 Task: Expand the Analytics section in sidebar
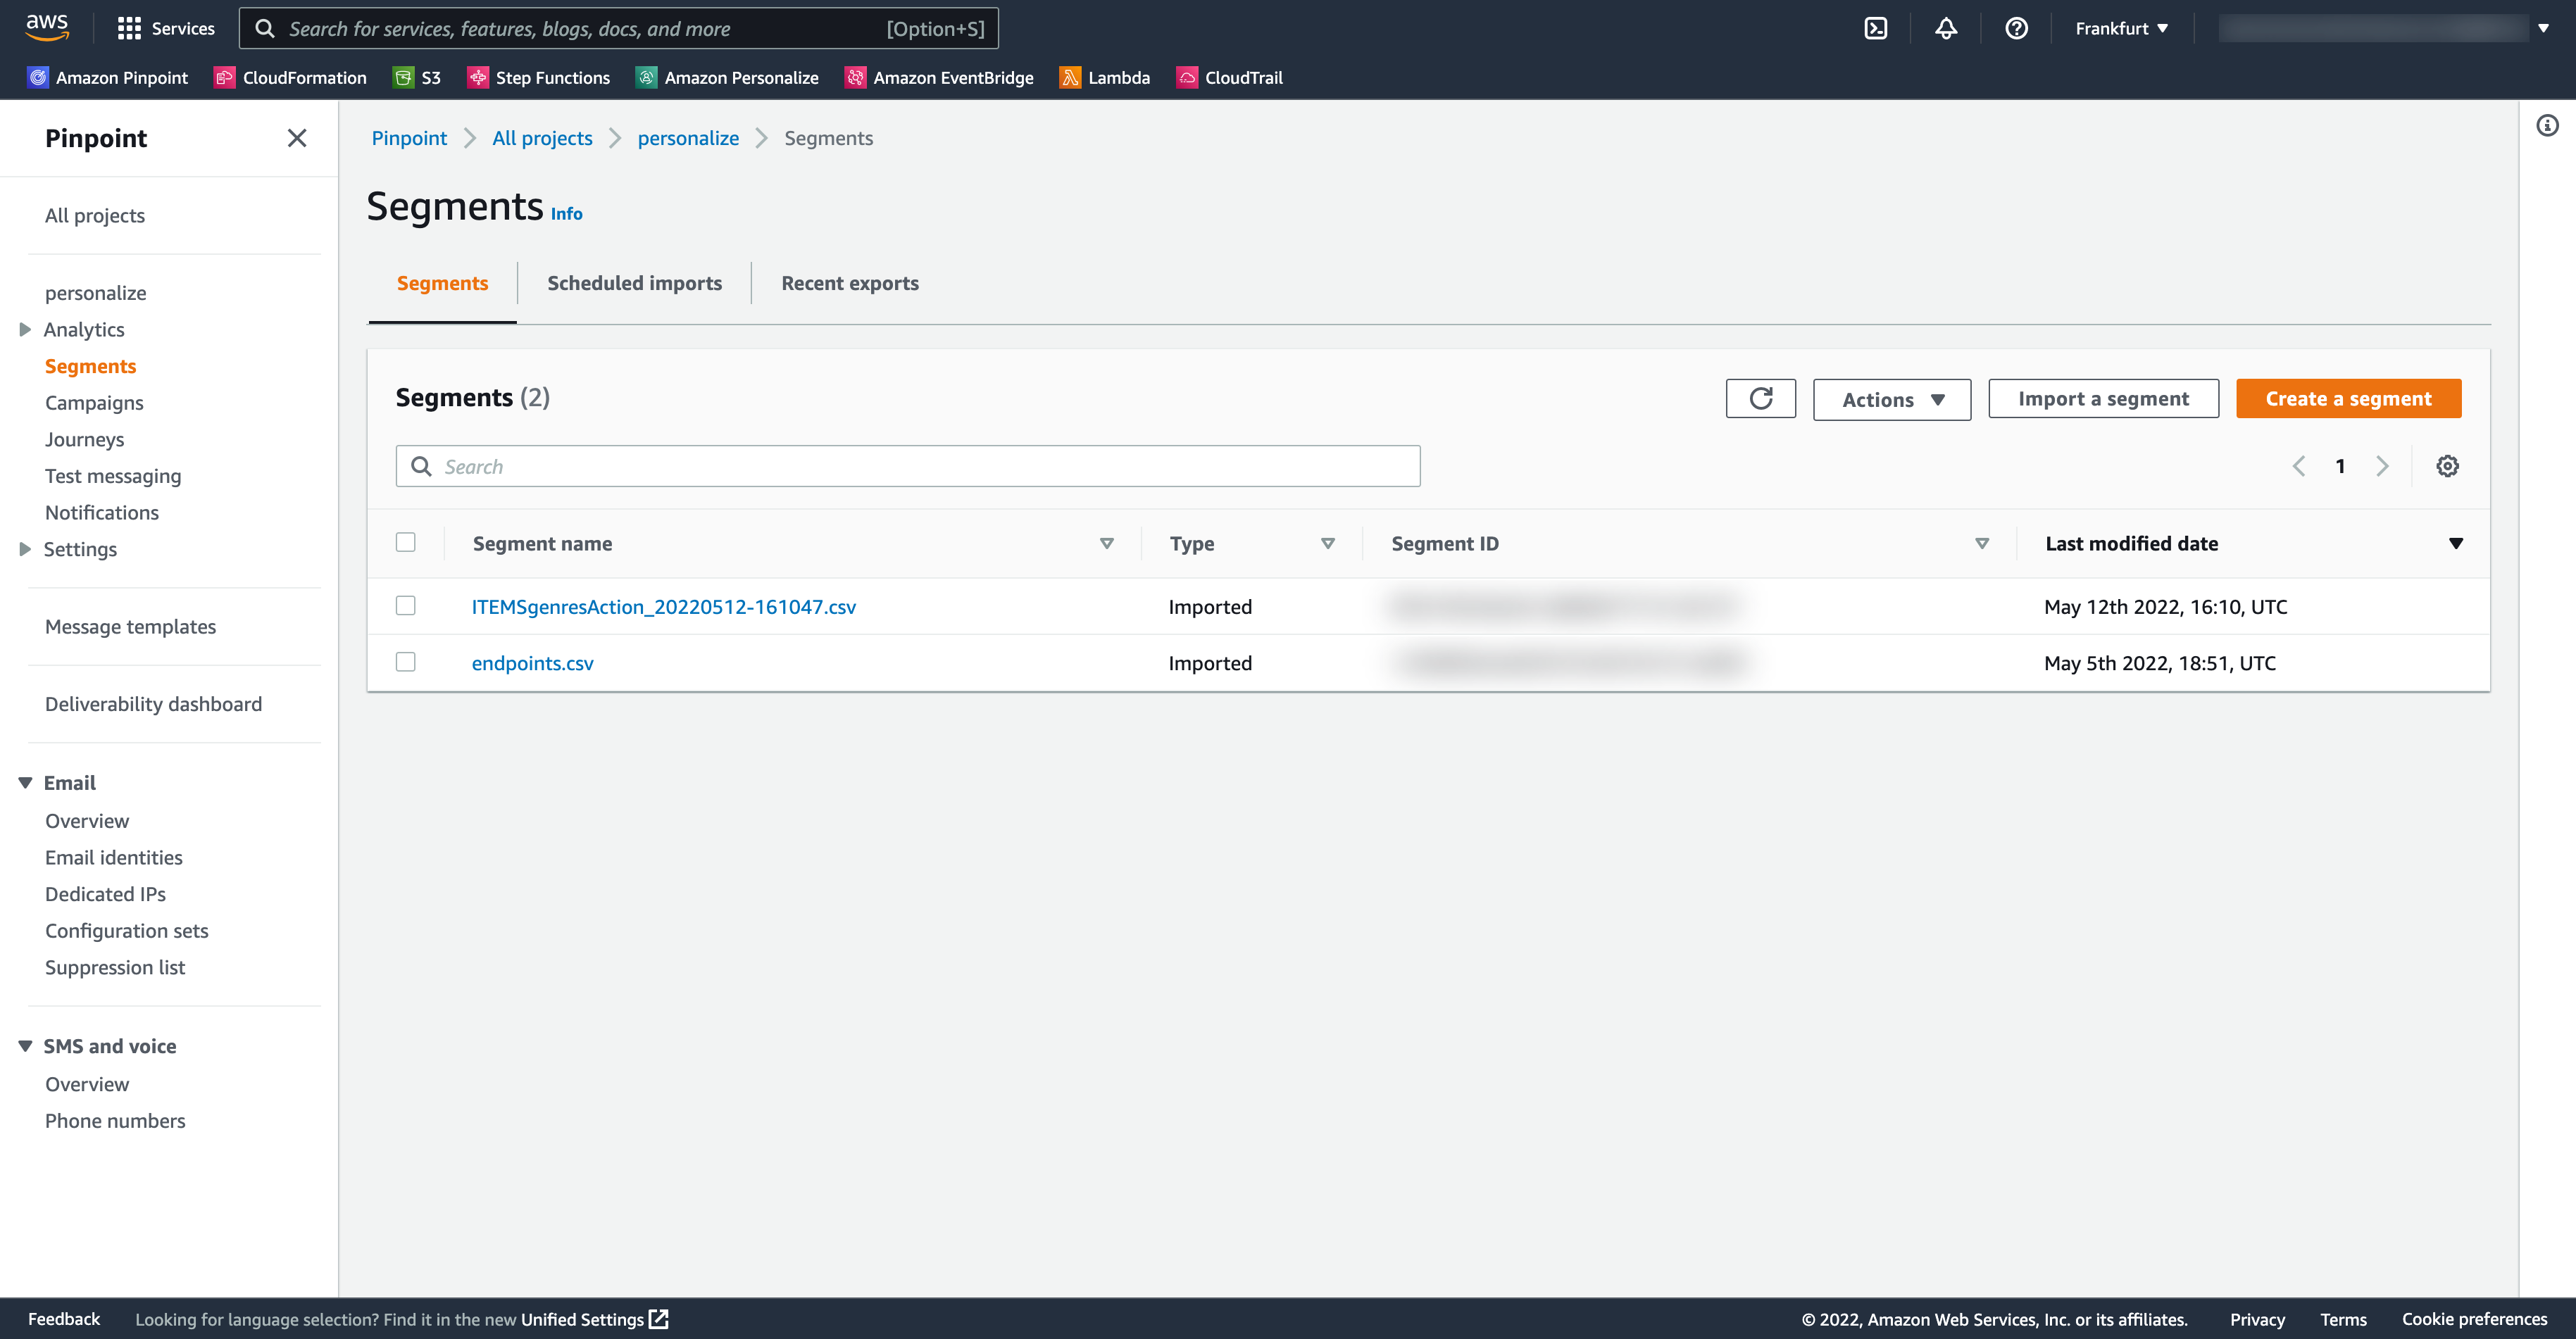(26, 329)
